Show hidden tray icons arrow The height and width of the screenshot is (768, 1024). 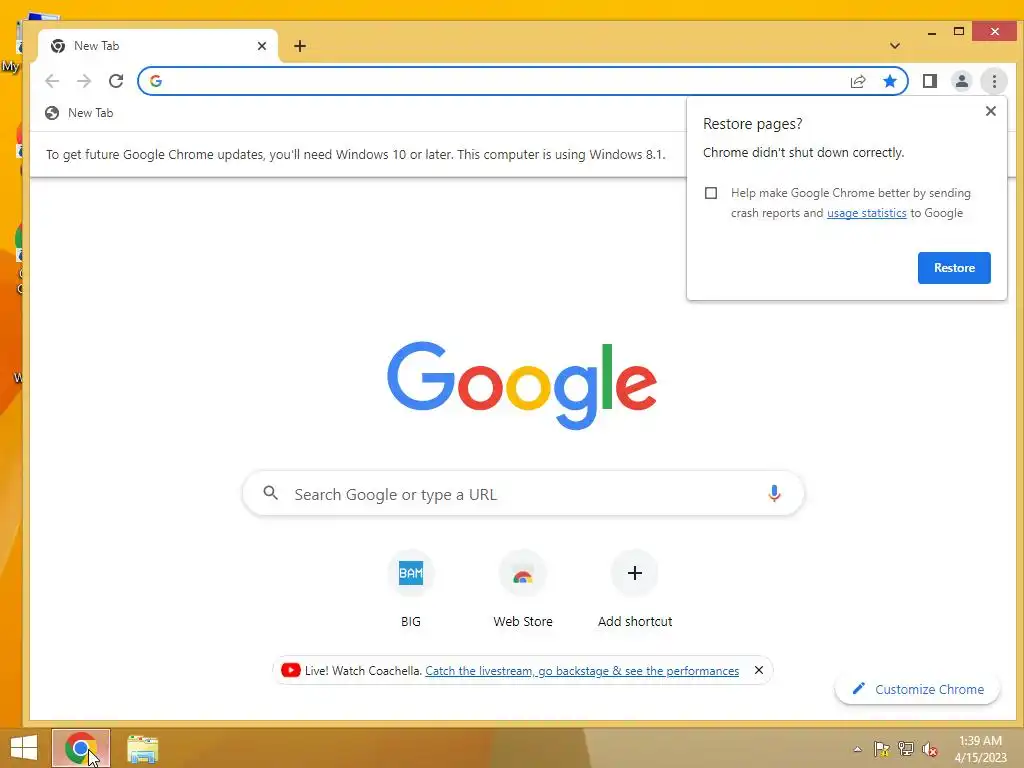point(857,749)
